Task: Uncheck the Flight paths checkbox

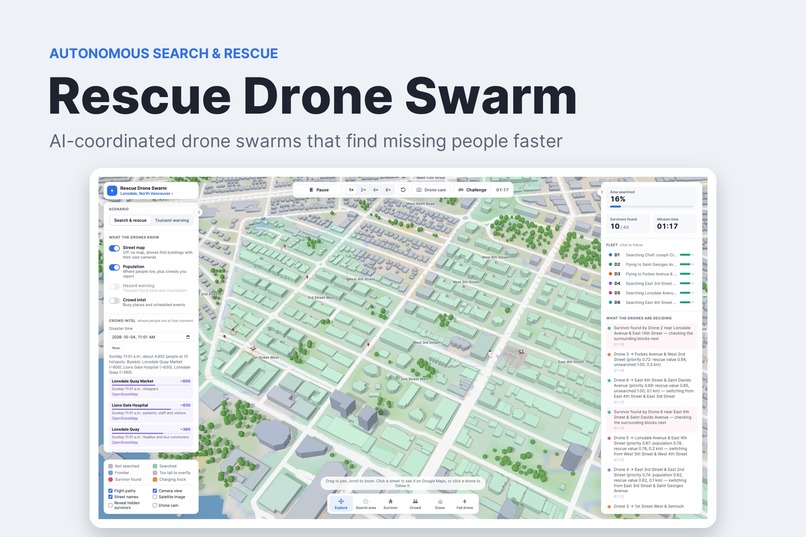Action: coord(111,491)
